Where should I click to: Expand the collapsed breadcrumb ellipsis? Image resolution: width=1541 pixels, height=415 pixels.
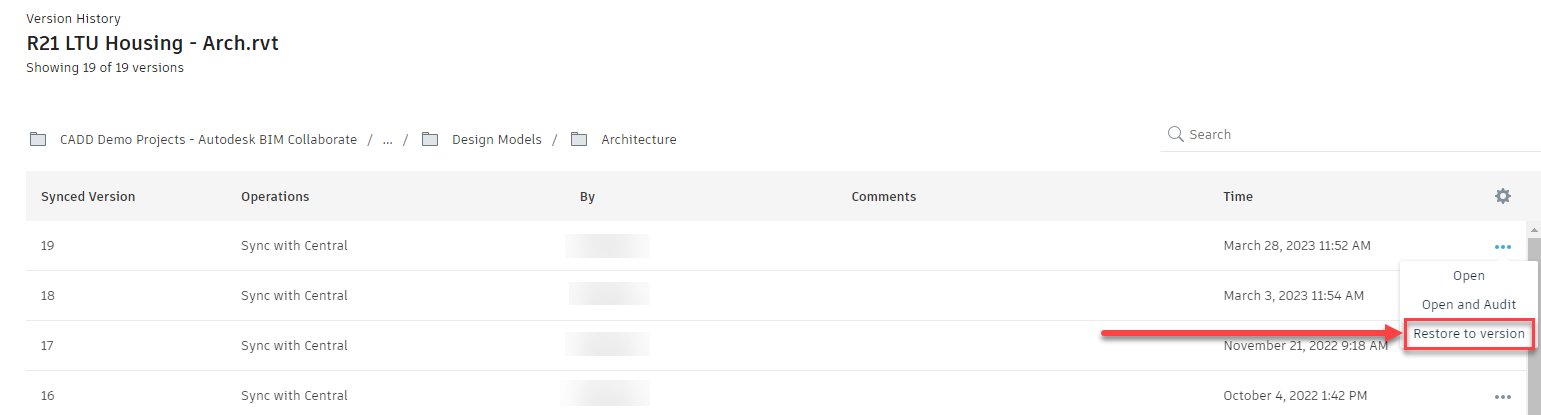click(x=387, y=140)
